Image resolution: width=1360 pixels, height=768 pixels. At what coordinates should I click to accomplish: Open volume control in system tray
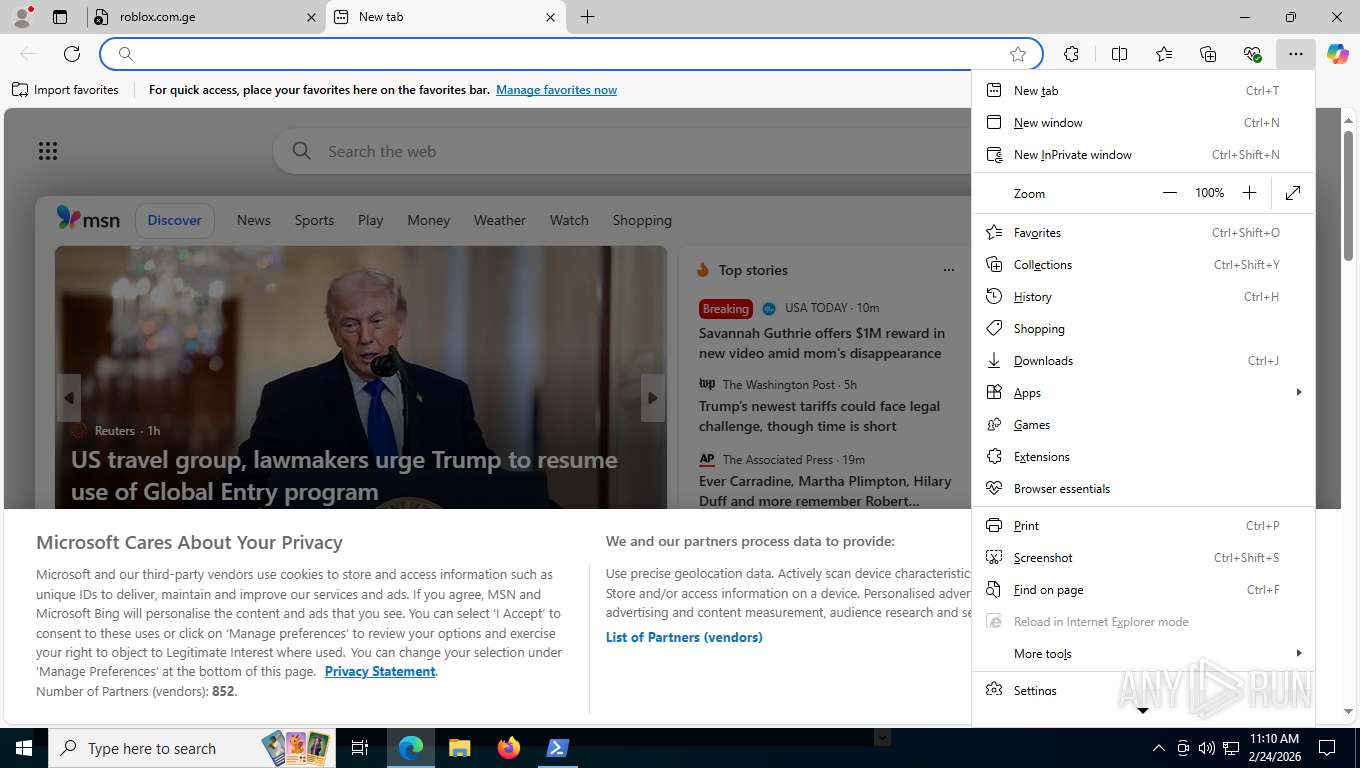click(x=1207, y=748)
